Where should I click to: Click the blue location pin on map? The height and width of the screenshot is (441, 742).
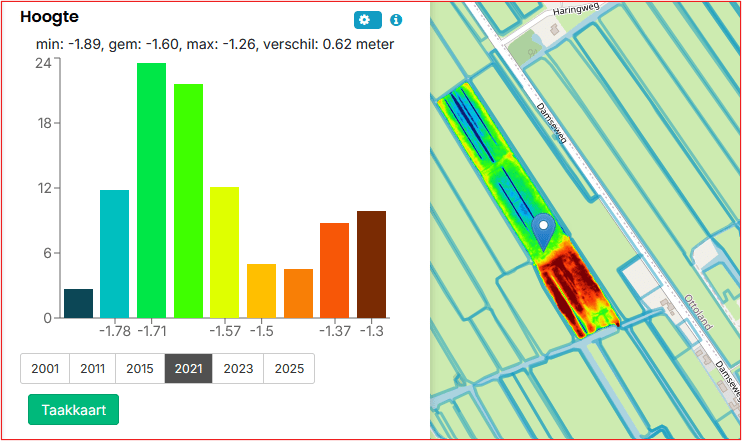pyautogui.click(x=544, y=232)
